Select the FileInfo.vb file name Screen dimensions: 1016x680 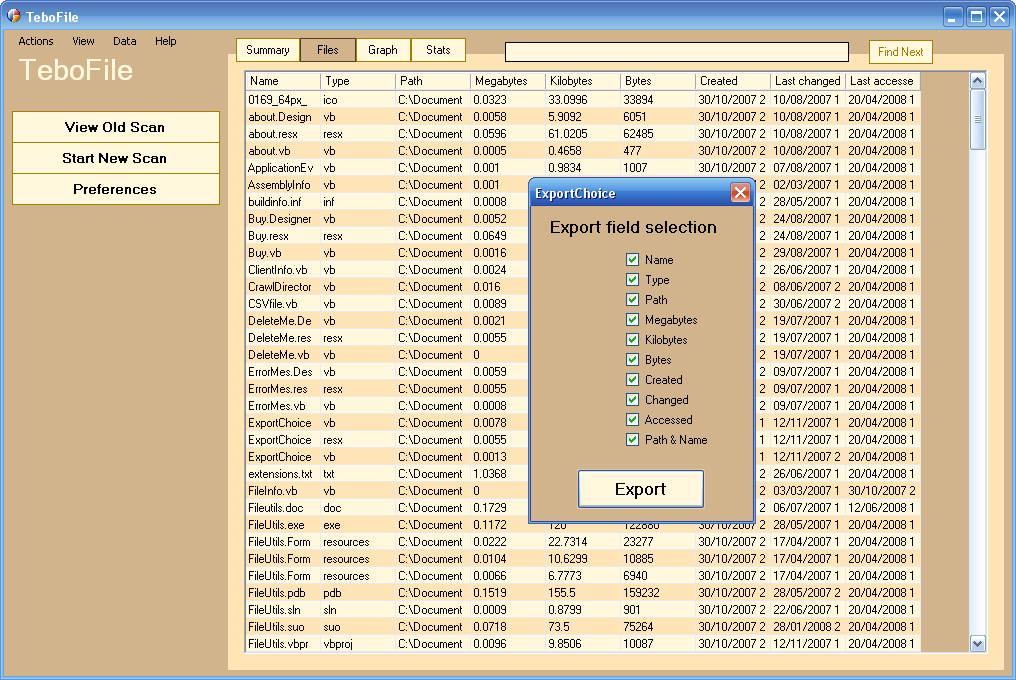(x=273, y=491)
